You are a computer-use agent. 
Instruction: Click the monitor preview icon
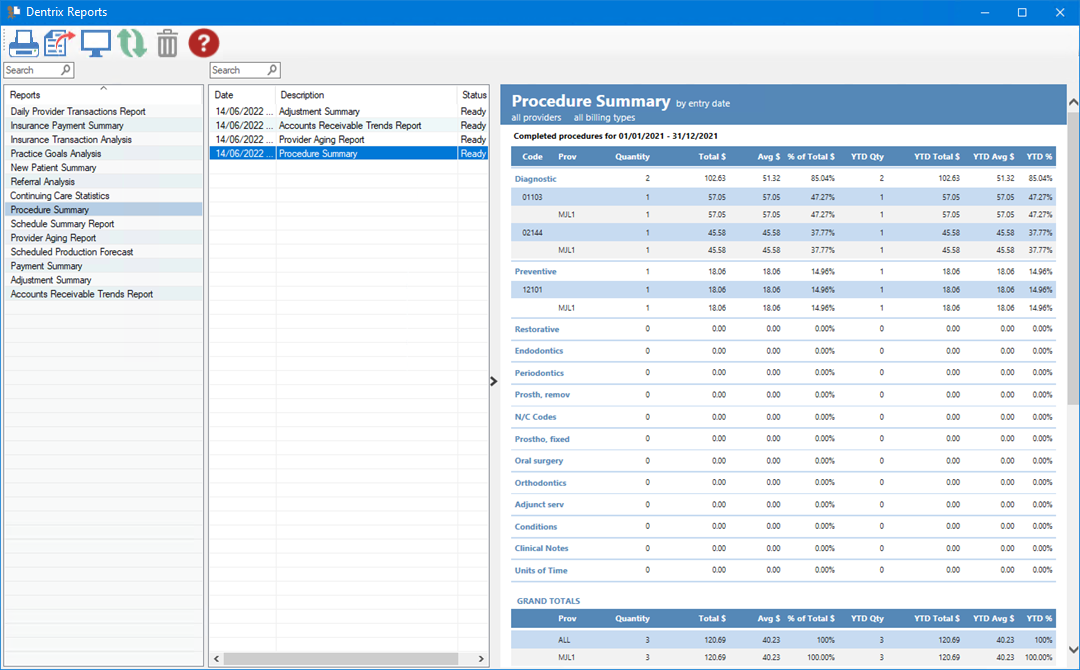pos(96,43)
